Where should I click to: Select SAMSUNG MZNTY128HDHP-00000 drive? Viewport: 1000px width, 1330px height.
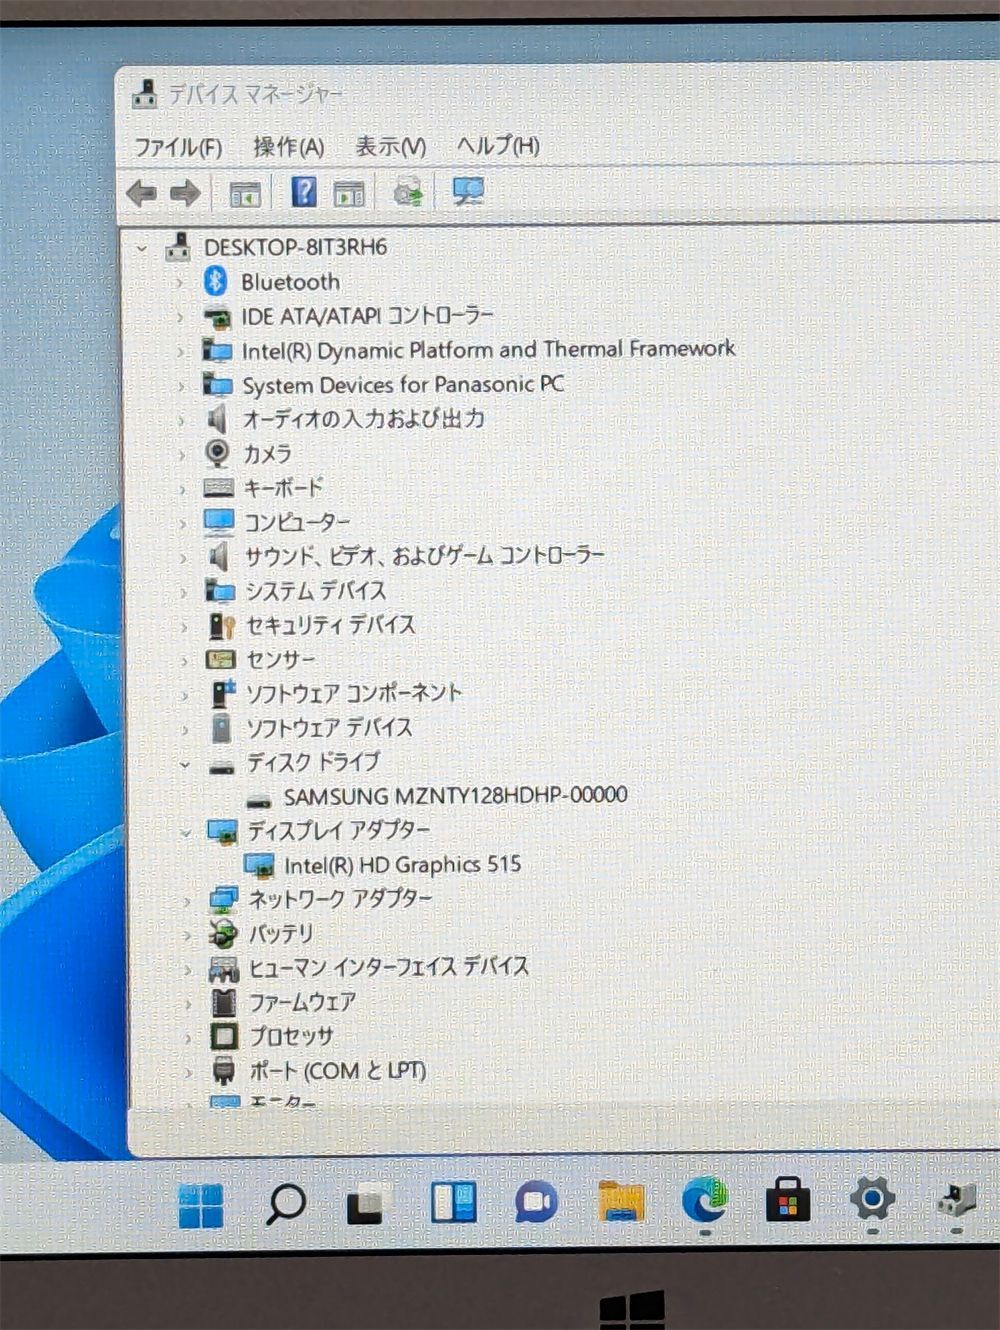point(456,796)
